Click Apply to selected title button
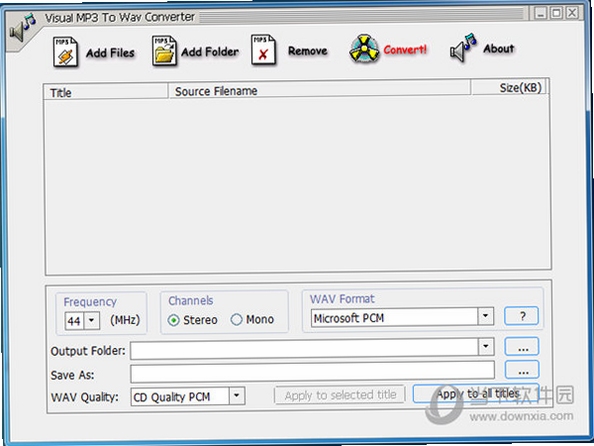 point(340,395)
